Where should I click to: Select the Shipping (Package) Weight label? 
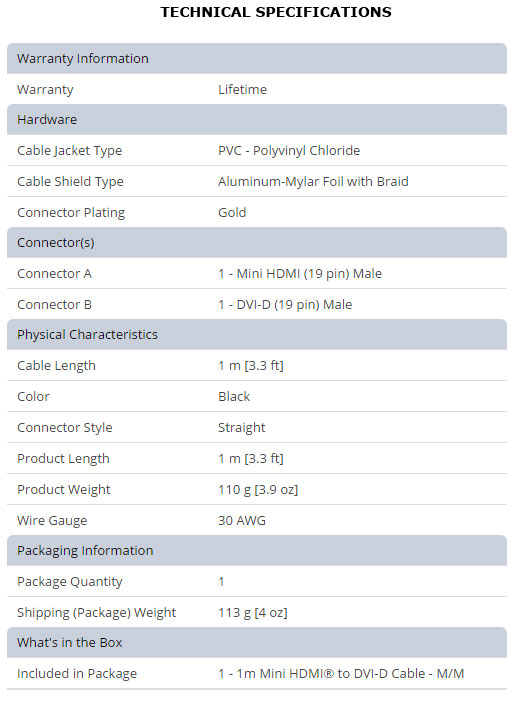(96, 613)
